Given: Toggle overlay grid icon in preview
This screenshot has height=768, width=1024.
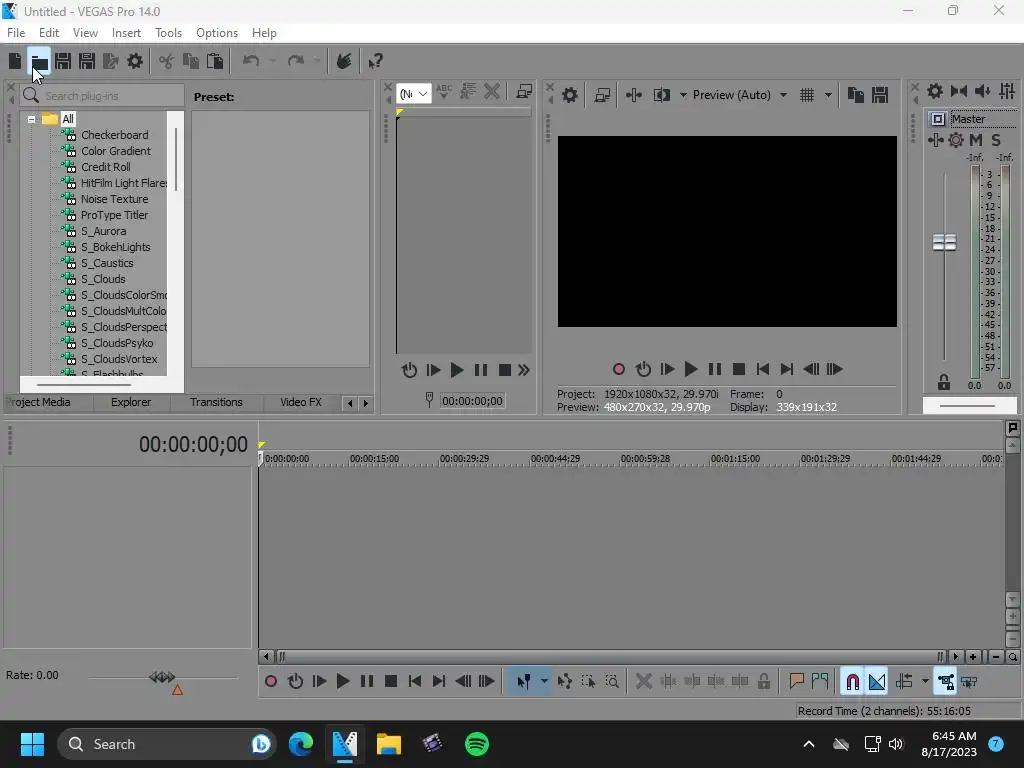Looking at the screenshot, I should tap(807, 95).
